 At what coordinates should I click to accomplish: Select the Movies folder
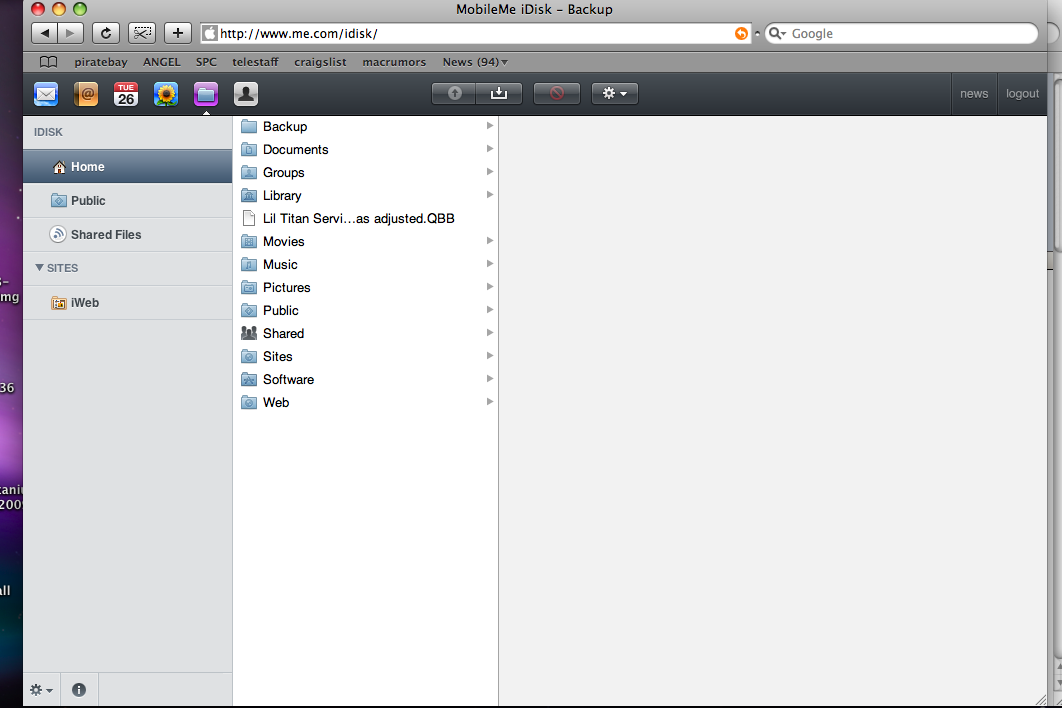[366, 242]
